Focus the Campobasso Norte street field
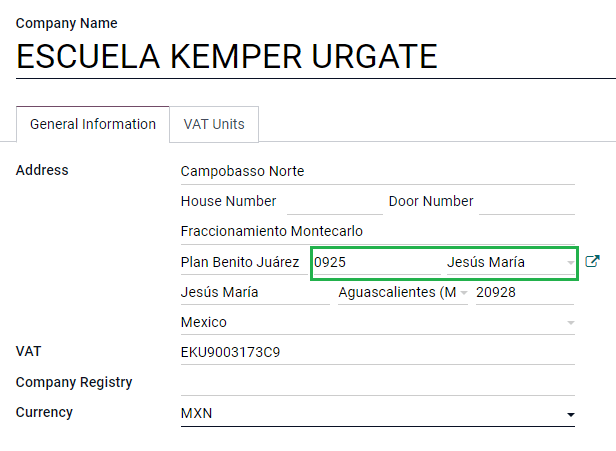Image resolution: width=616 pixels, height=451 pixels. 377,172
